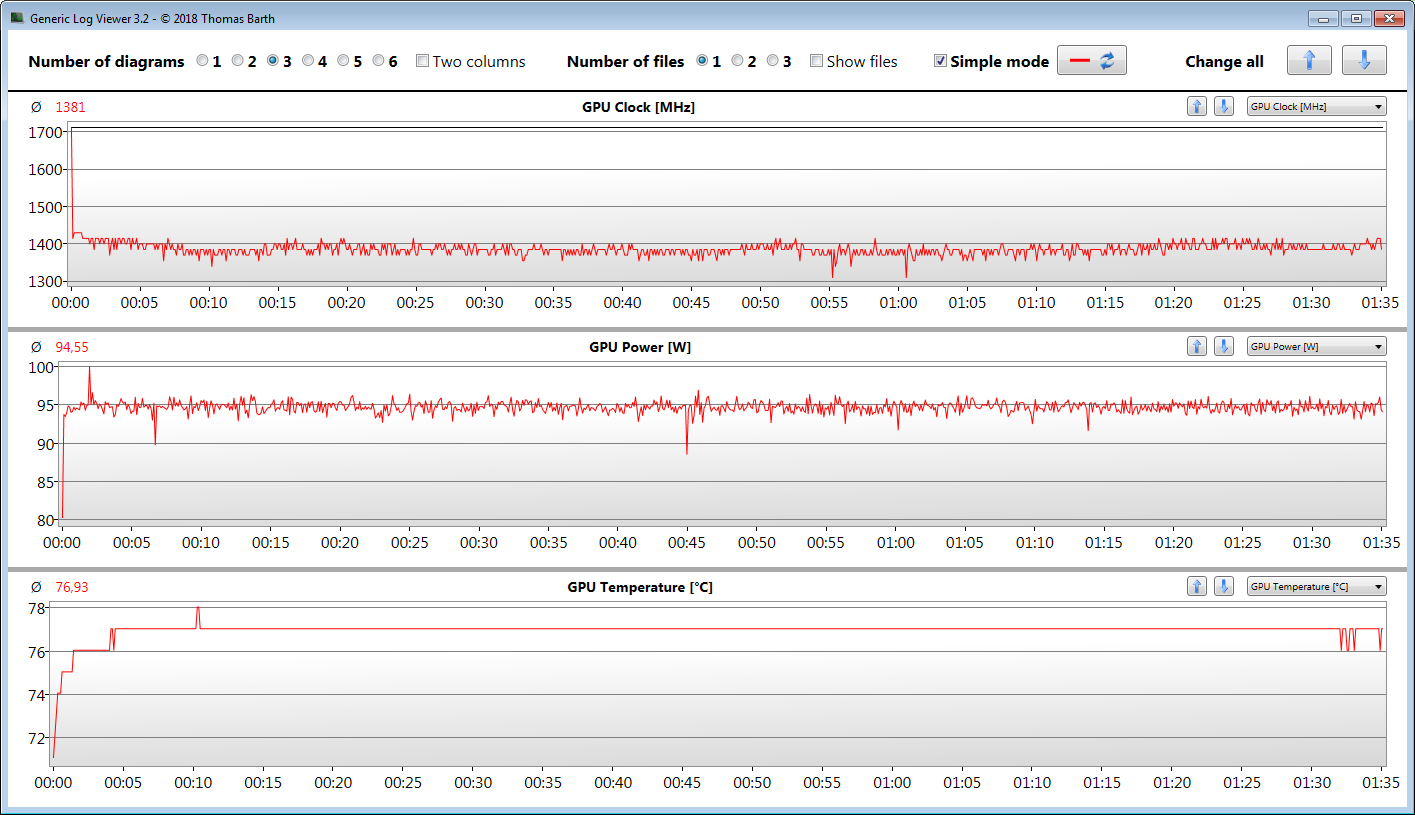Click the GPU Clock [MHz] chart title

(638, 107)
